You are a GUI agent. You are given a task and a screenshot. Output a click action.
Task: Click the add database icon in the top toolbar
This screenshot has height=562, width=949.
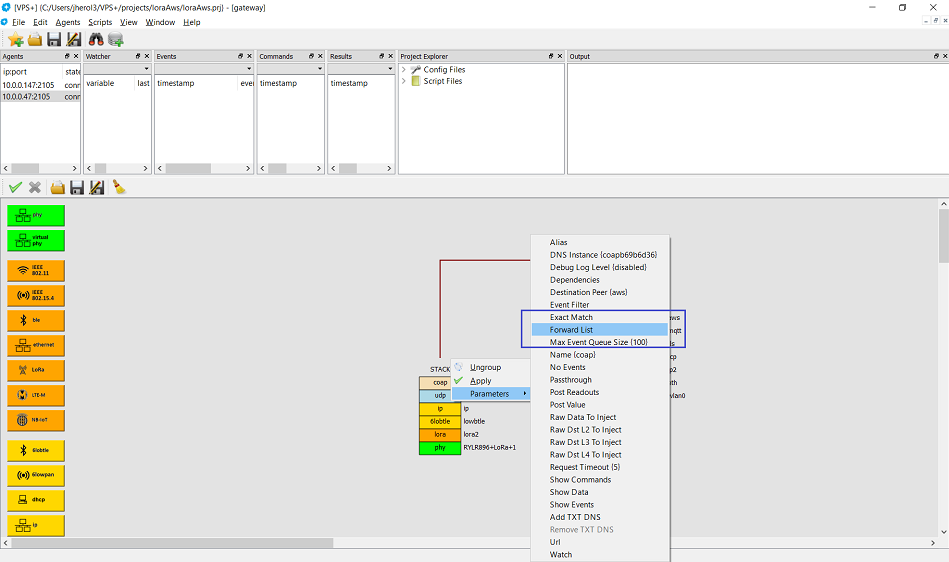(x=116, y=39)
